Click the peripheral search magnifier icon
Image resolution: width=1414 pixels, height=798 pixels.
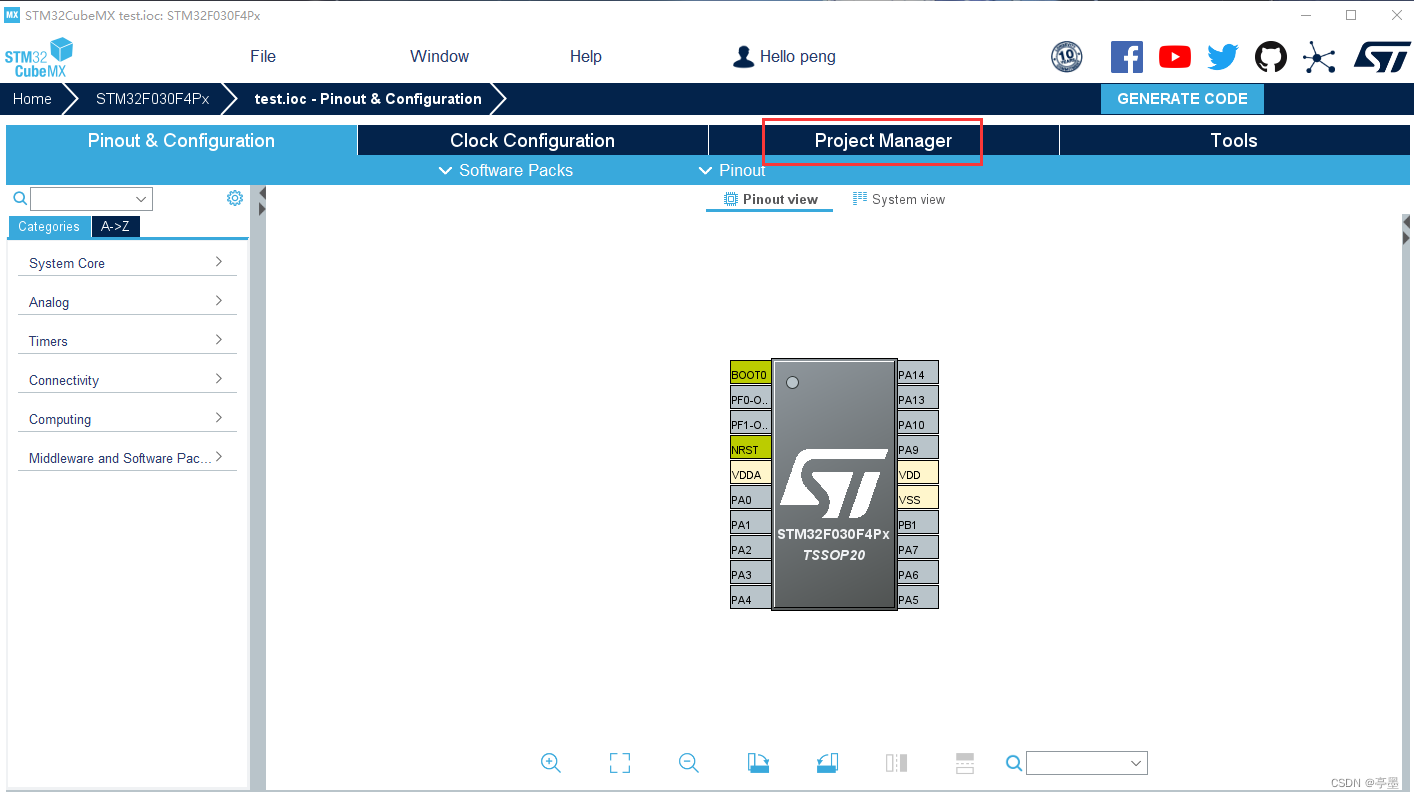19,199
